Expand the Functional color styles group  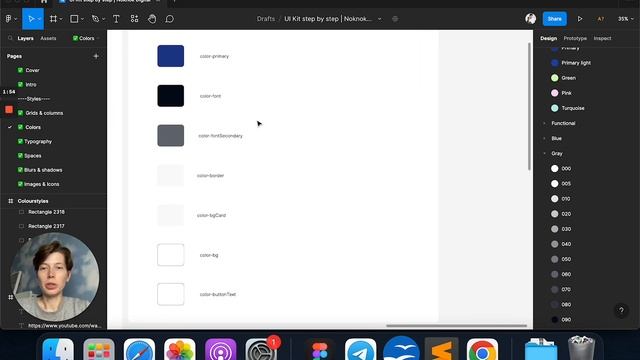544,123
